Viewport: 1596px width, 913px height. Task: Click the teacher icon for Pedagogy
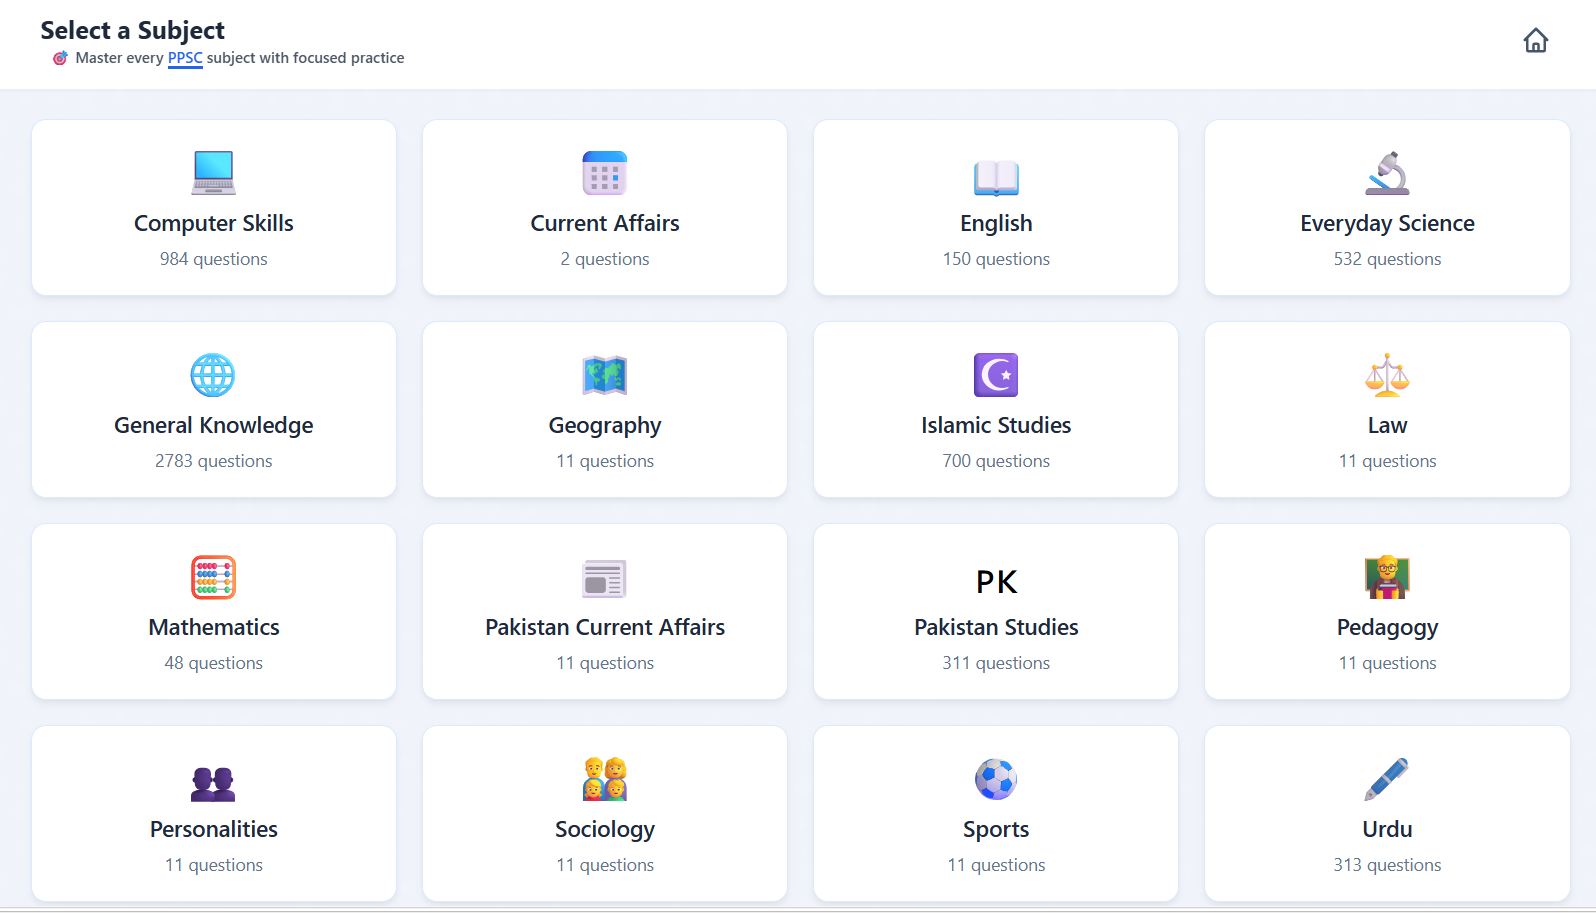[x=1387, y=577]
